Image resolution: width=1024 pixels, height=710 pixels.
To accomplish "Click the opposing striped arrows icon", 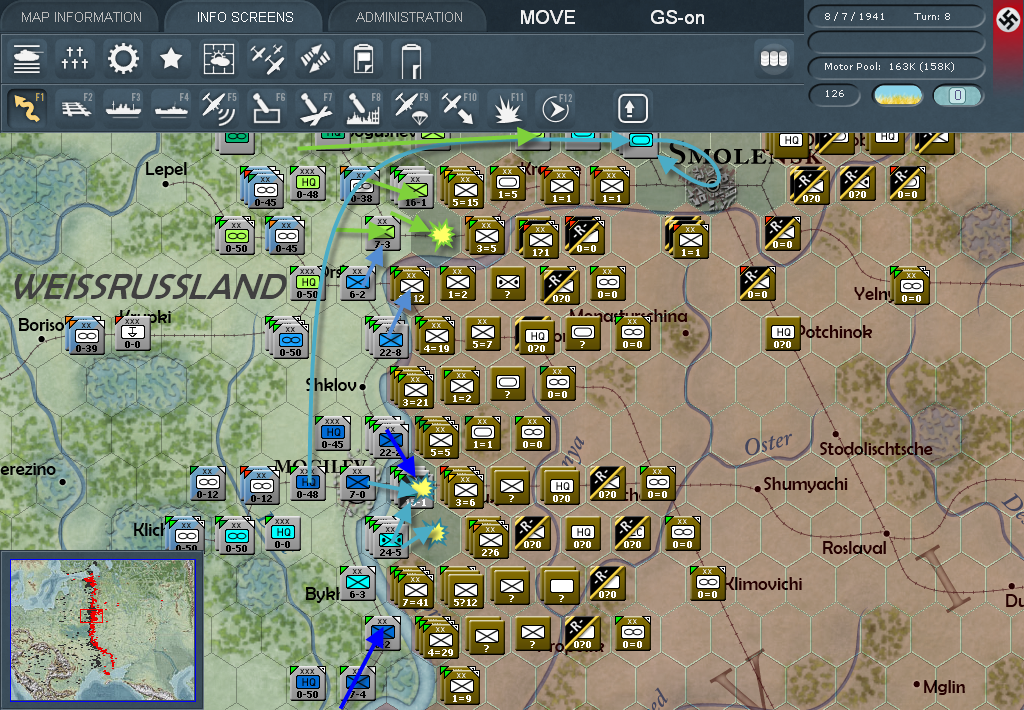I will (x=315, y=59).
